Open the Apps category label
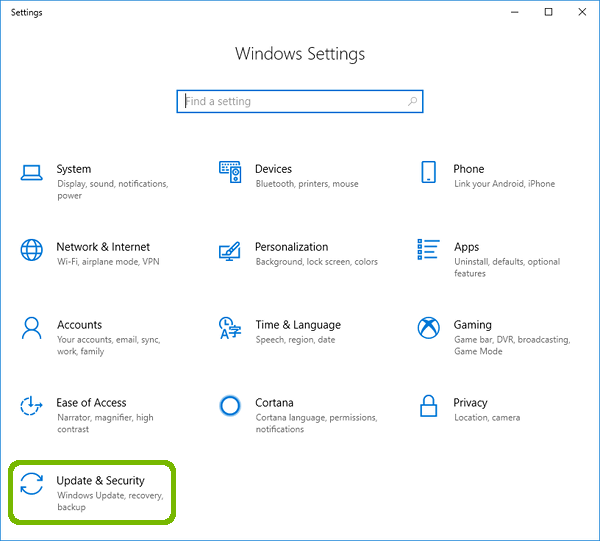Viewport: 600px width, 541px height. click(x=466, y=247)
